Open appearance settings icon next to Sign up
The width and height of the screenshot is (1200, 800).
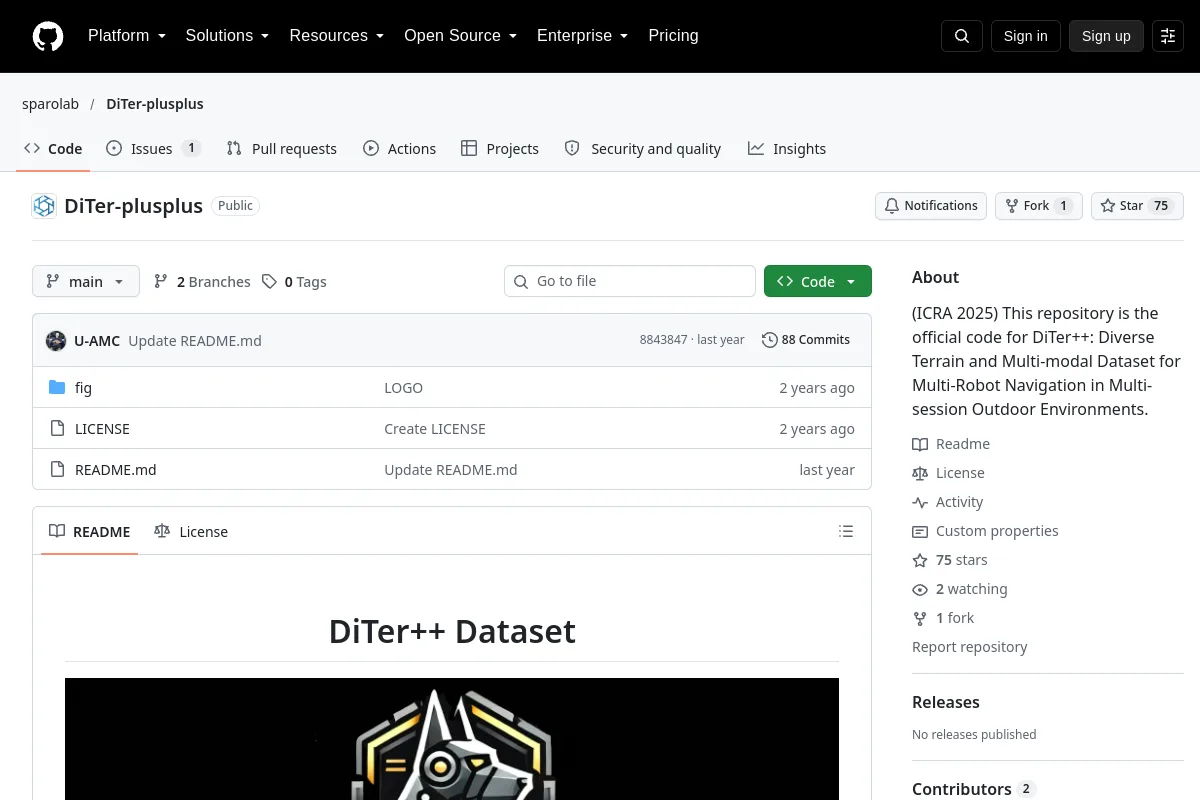click(x=1168, y=36)
